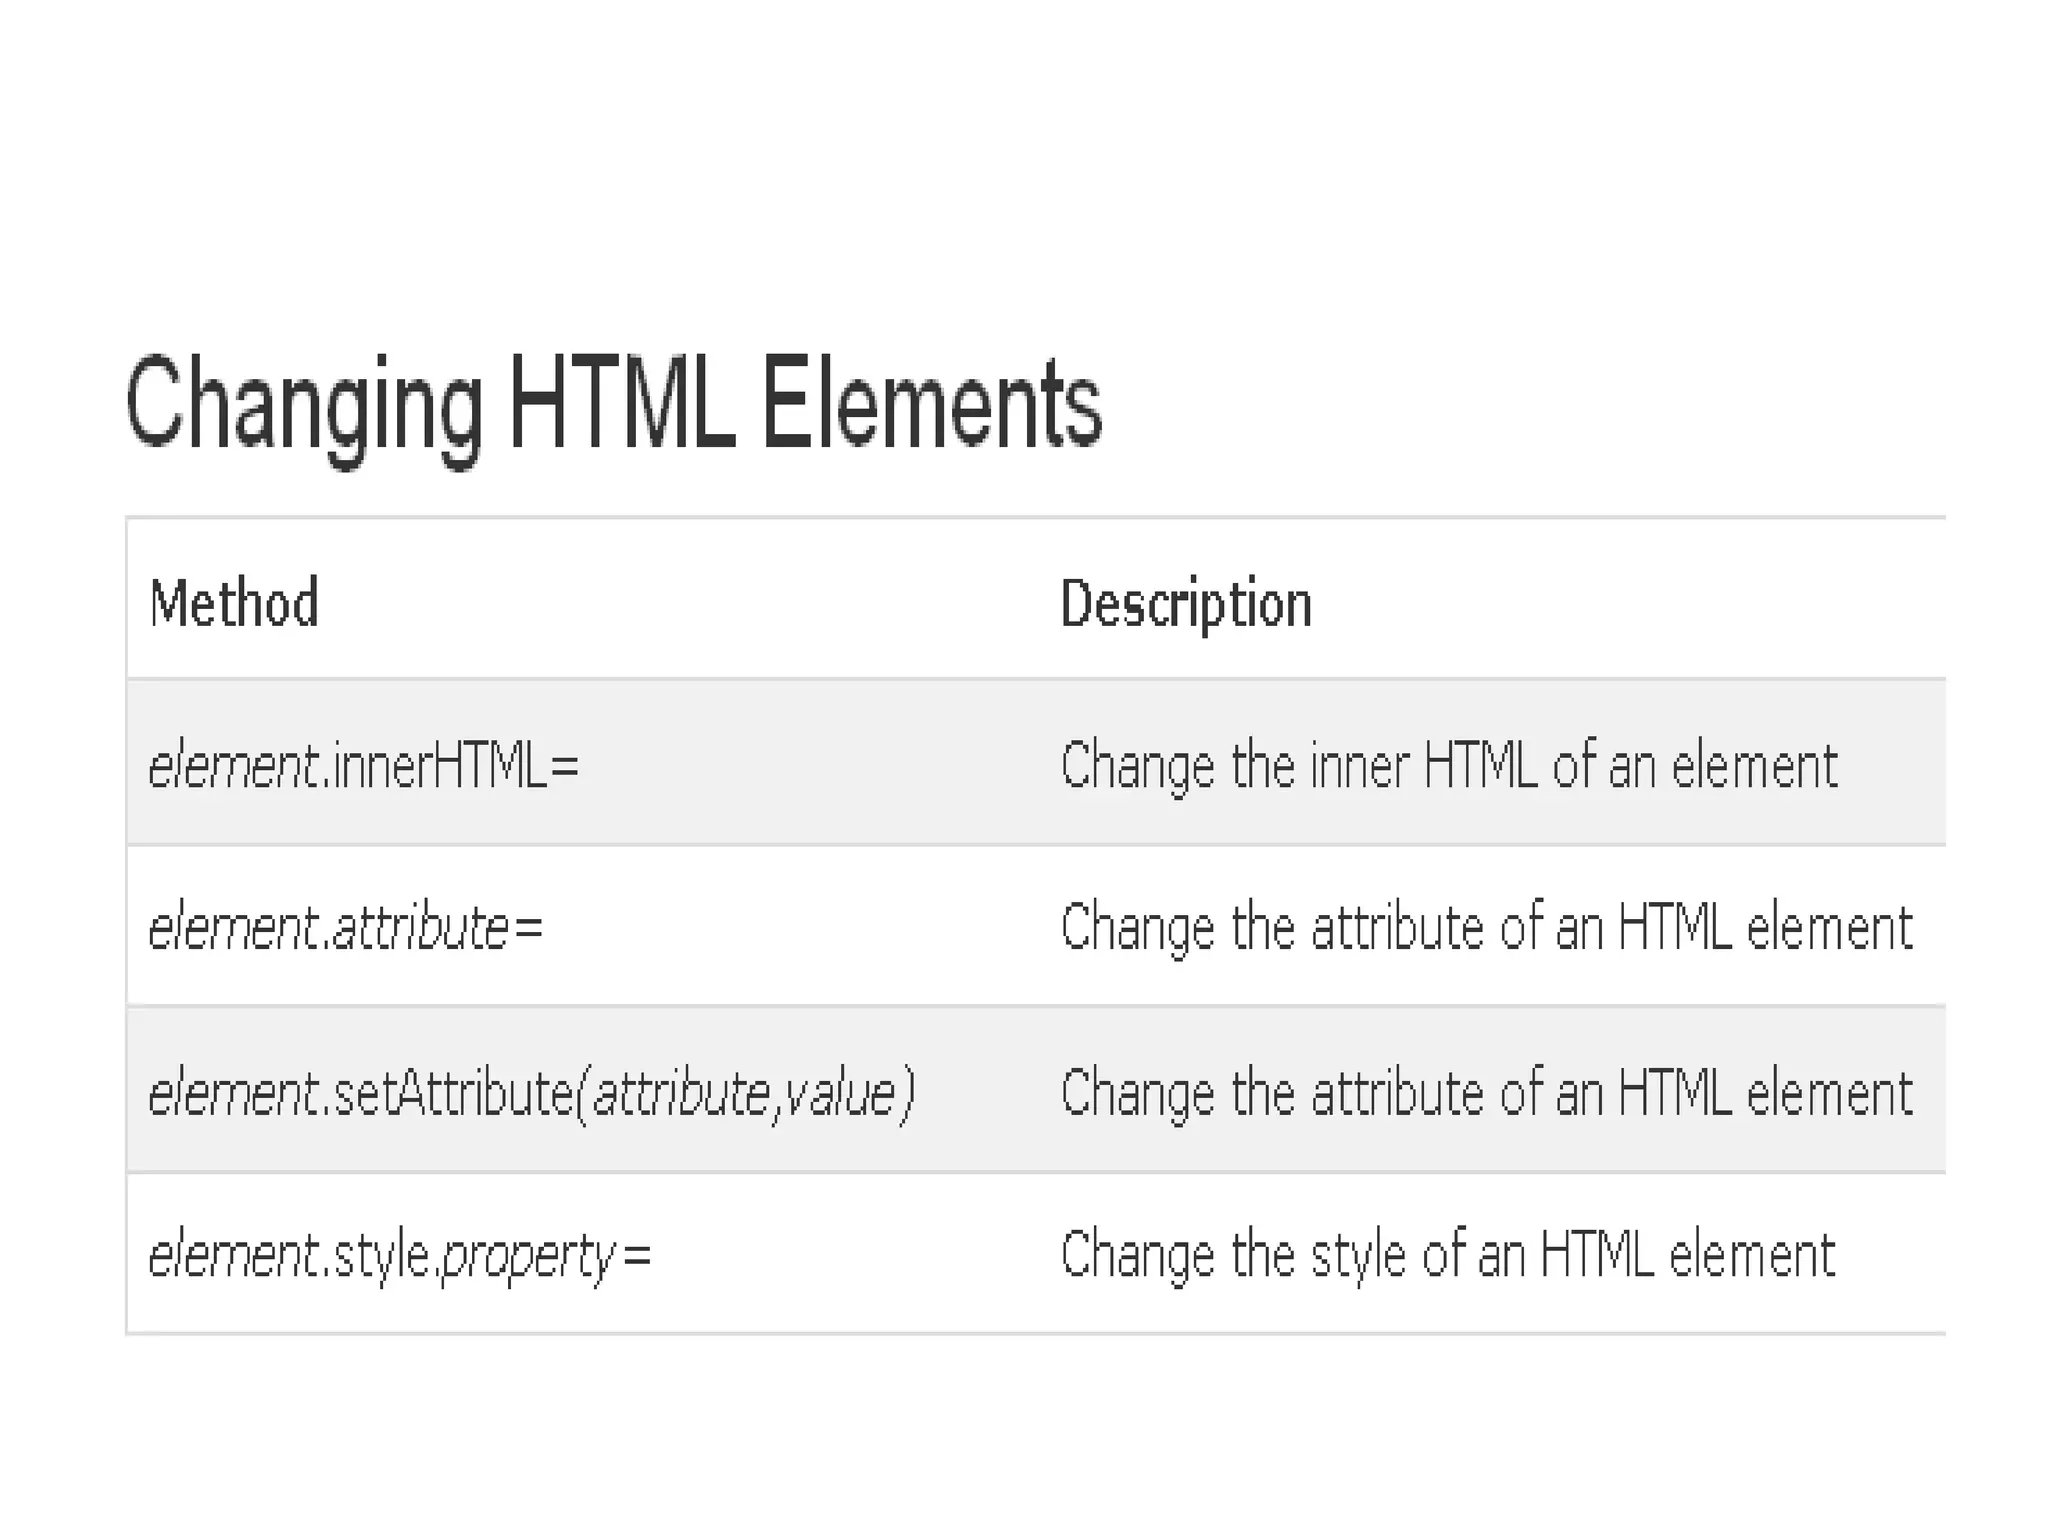Viewport: 2048px width, 1536px height.
Task: Select the element.innerHTML= method cell
Action: tap(364, 767)
